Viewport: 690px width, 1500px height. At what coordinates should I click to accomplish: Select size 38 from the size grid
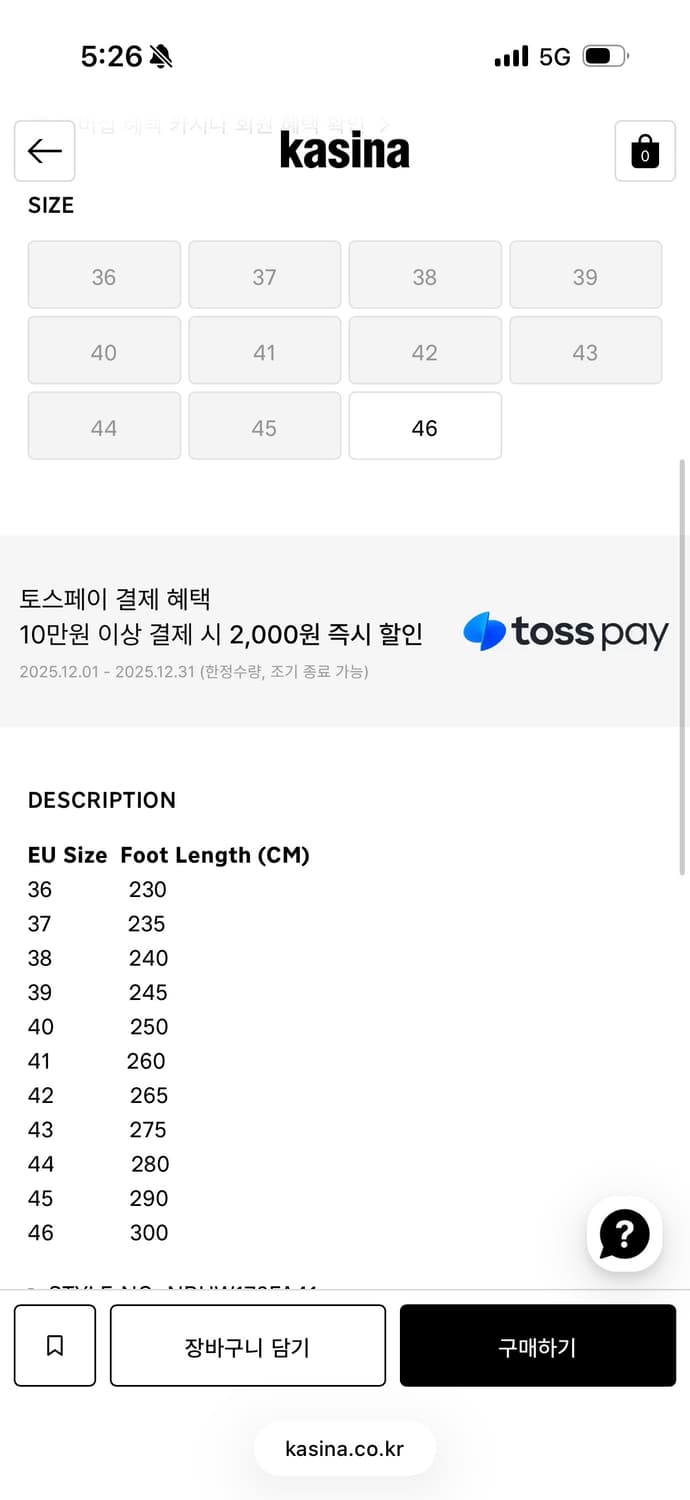424,276
